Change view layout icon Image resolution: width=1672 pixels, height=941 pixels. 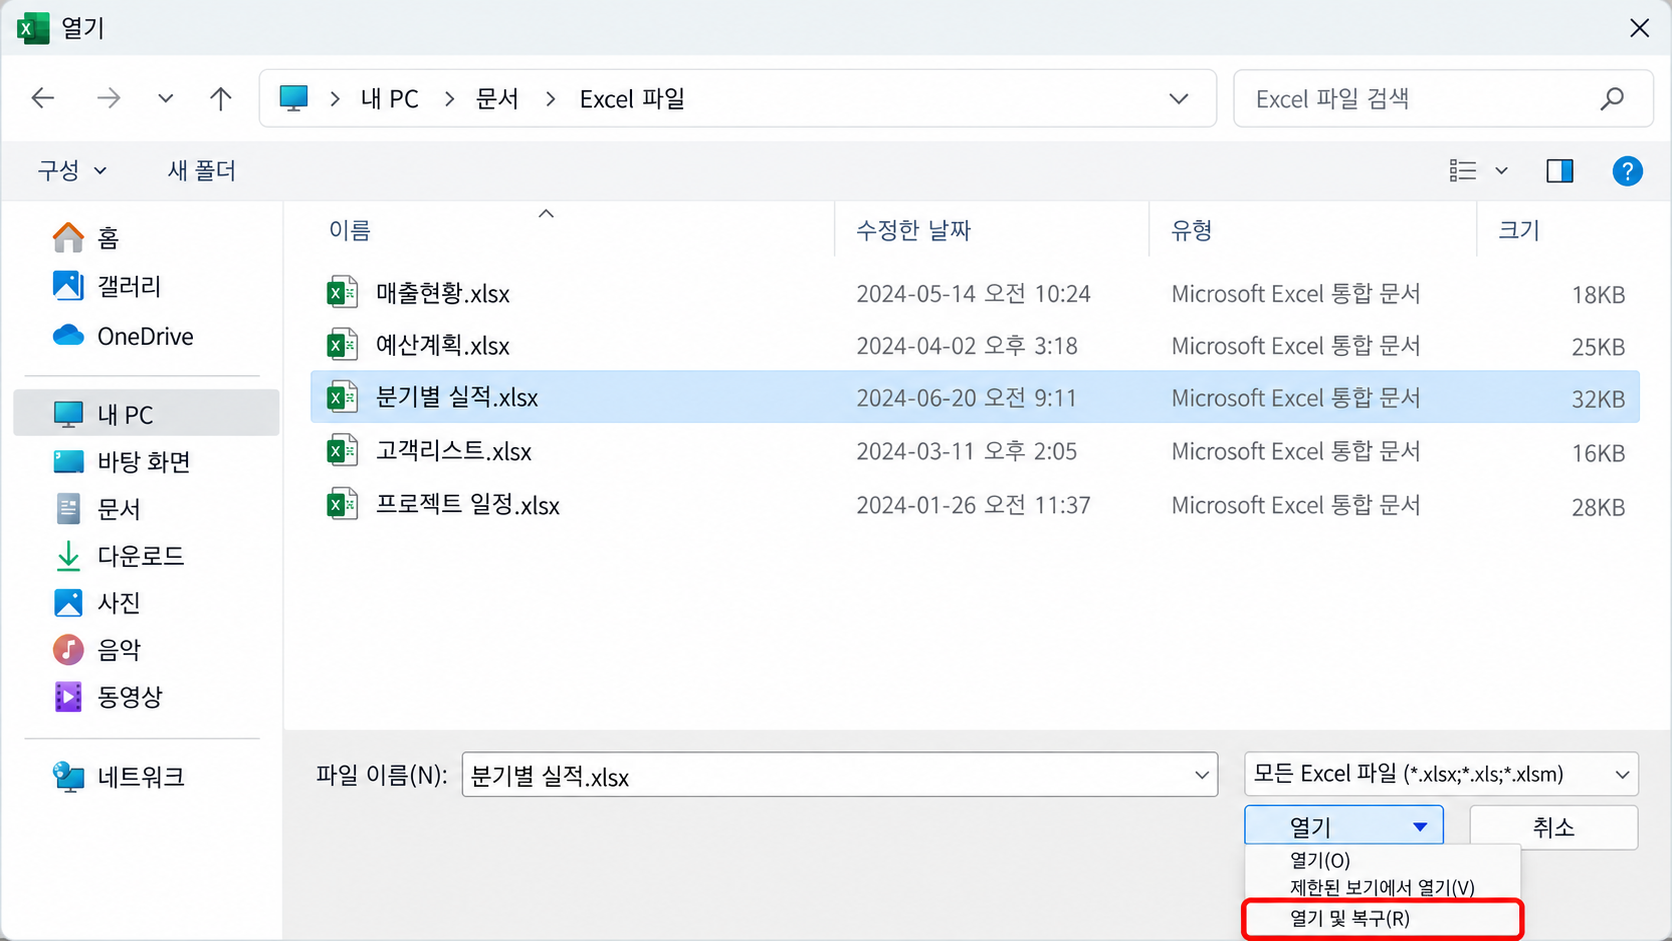coord(1462,171)
